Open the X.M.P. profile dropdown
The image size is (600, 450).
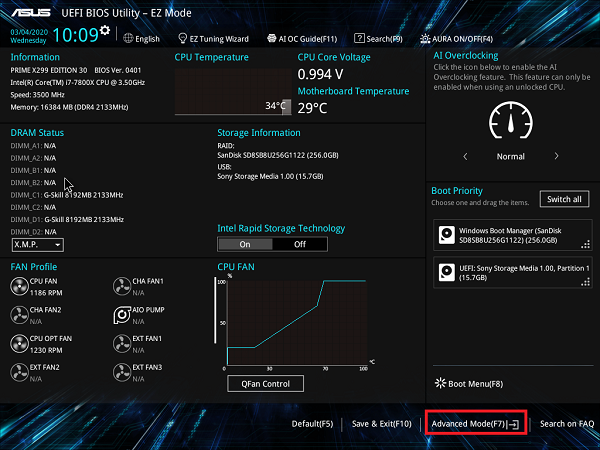click(x=38, y=244)
